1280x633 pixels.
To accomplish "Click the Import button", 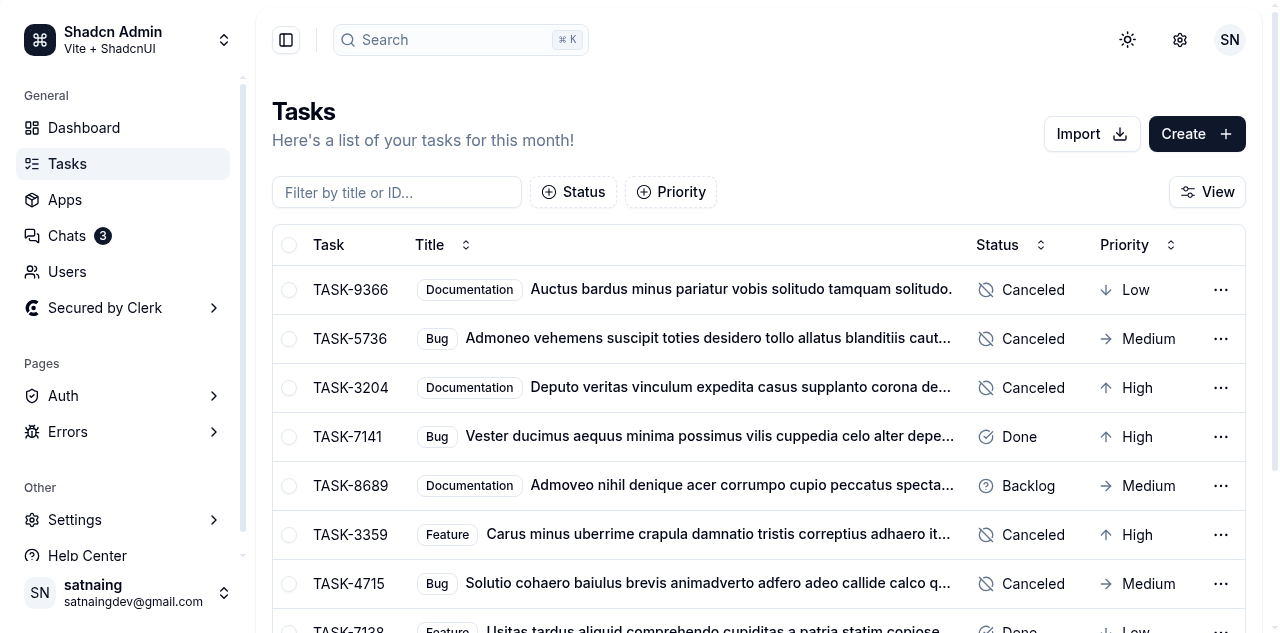I will (x=1092, y=134).
